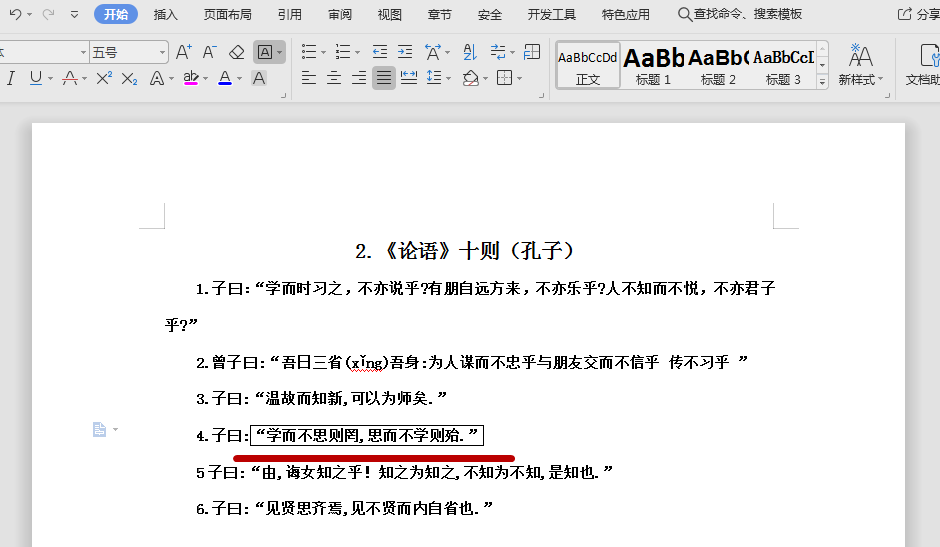Click the Redo arrow icon

[49, 14]
